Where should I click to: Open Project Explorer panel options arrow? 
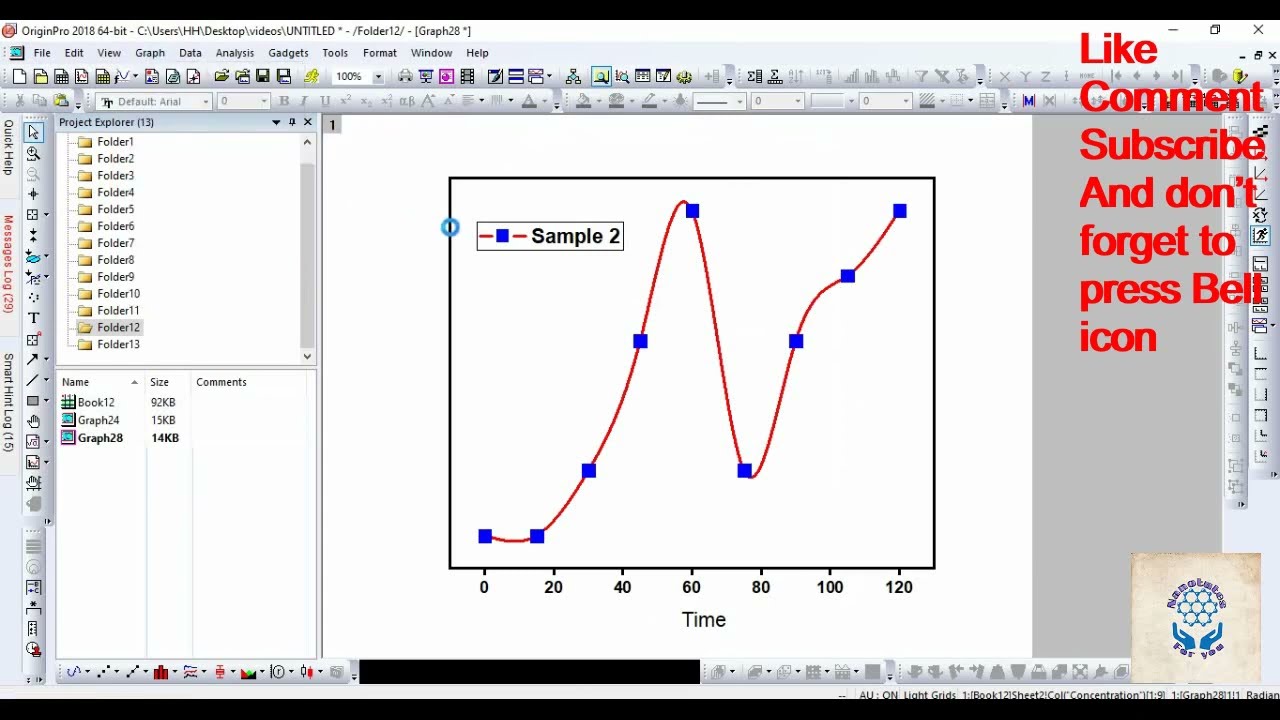point(276,122)
